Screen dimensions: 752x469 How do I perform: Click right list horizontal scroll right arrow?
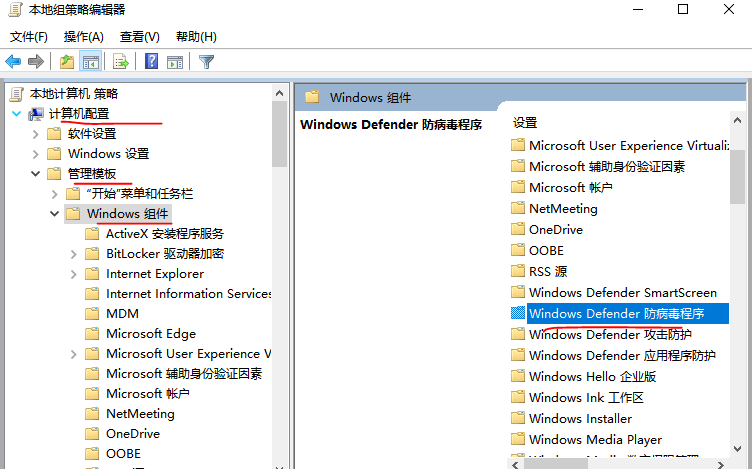click(720, 464)
